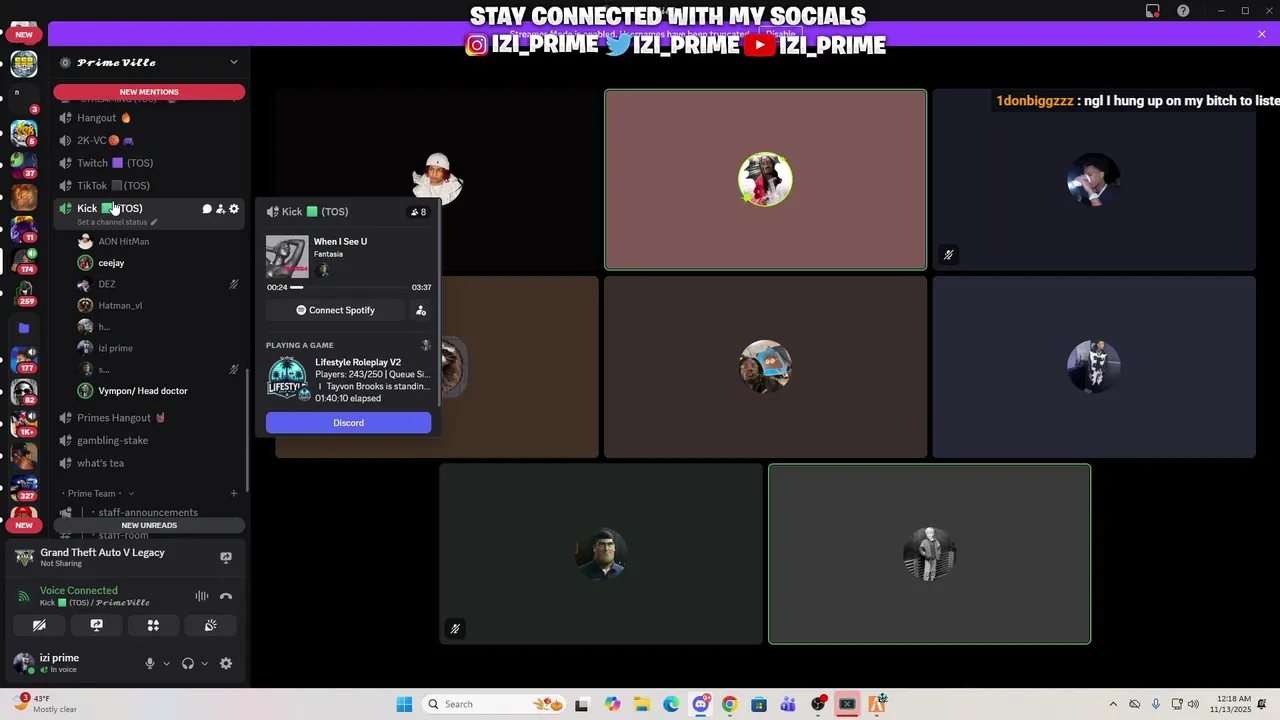Open File Explorer from taskbar
This screenshot has height=720, width=1280.
[x=641, y=704]
